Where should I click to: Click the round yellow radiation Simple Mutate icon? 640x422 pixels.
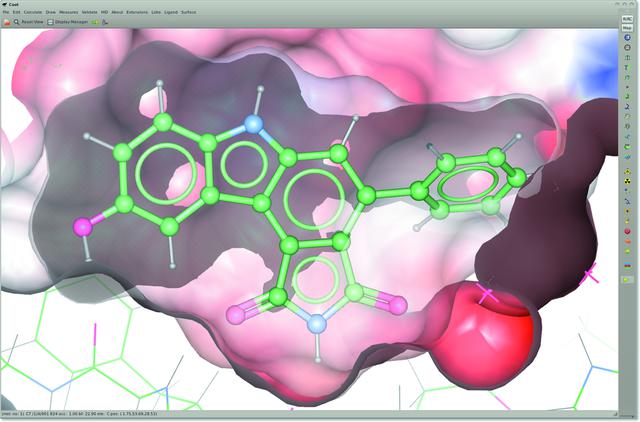click(x=627, y=181)
